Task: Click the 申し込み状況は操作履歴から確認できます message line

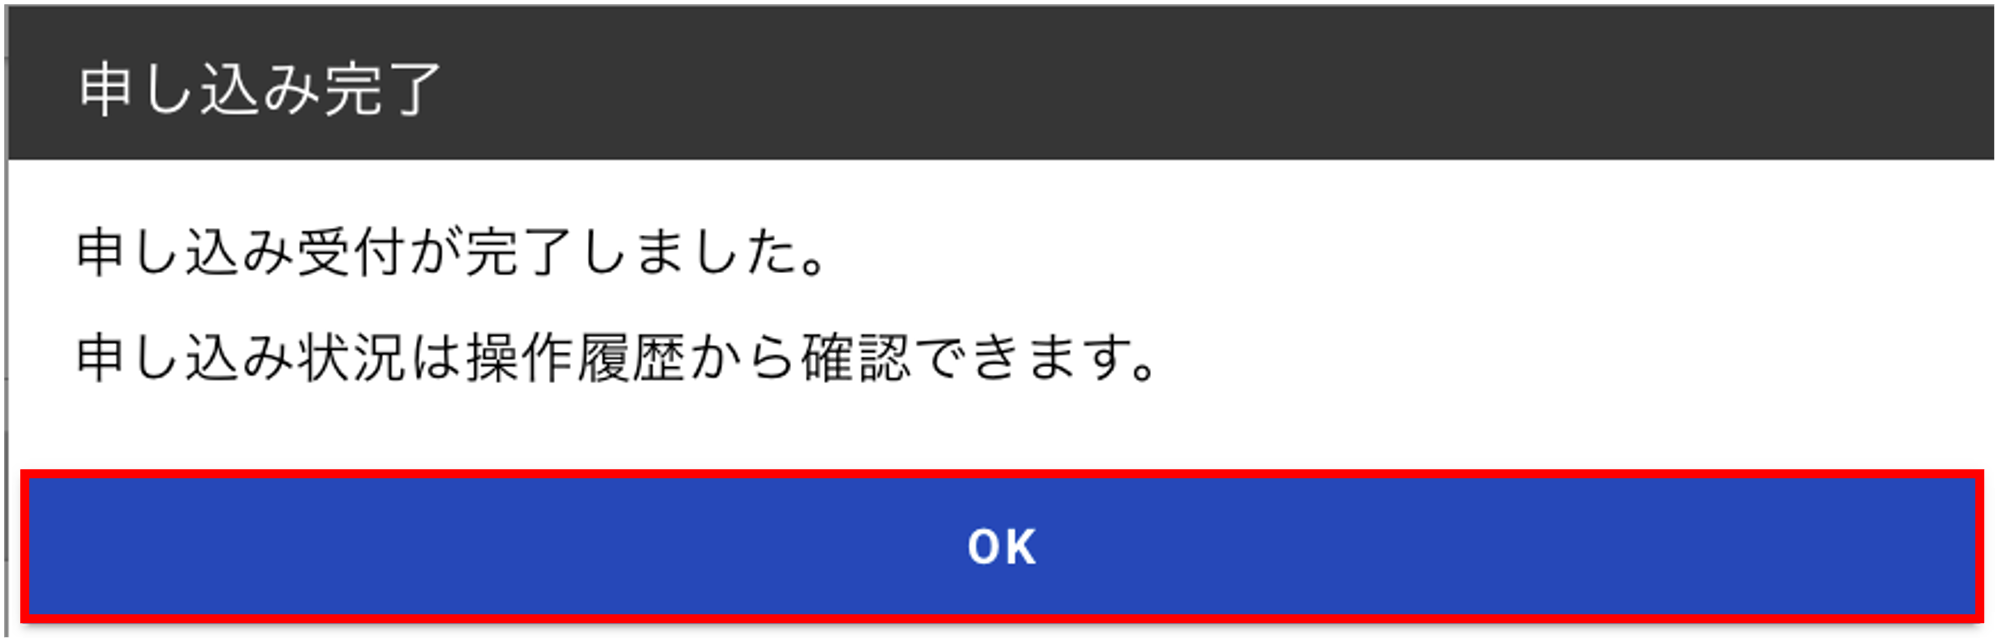Action: [617, 357]
